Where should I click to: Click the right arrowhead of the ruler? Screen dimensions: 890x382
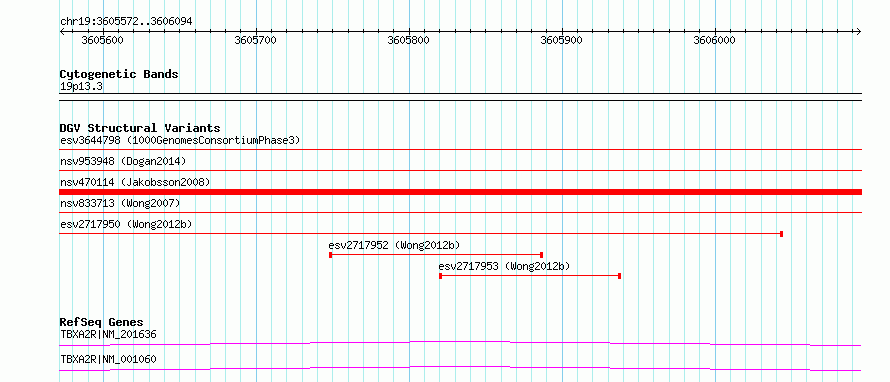pos(859,31)
